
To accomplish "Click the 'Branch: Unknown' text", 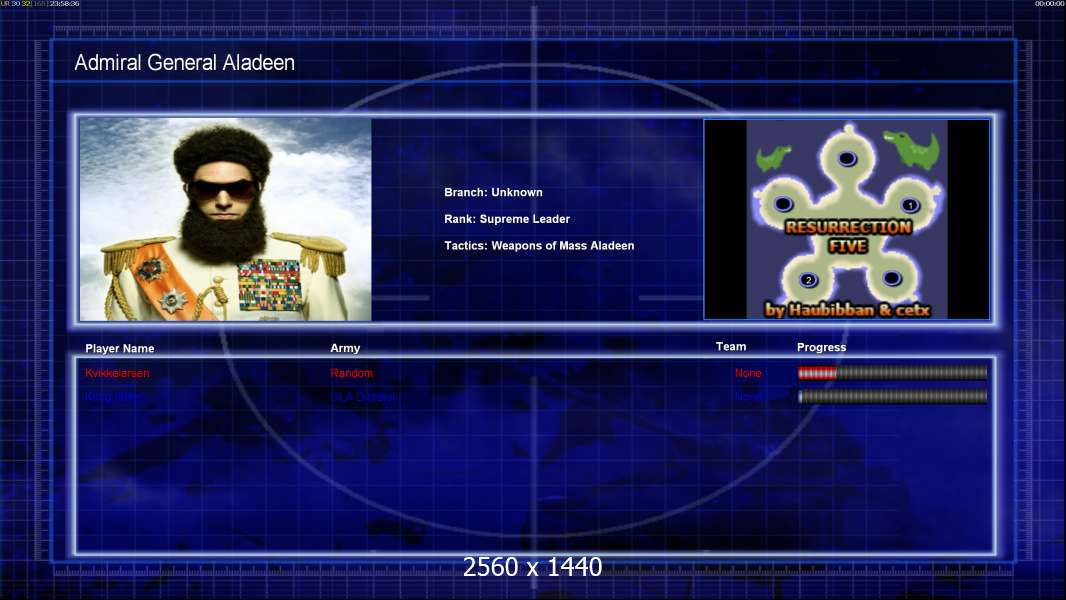I will pos(493,192).
